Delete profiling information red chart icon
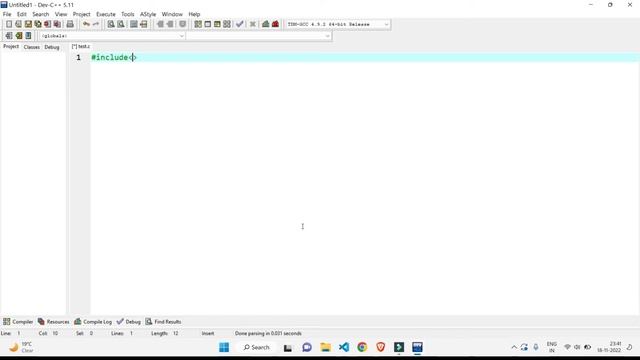This screenshot has width=640, height=360. click(x=276, y=24)
